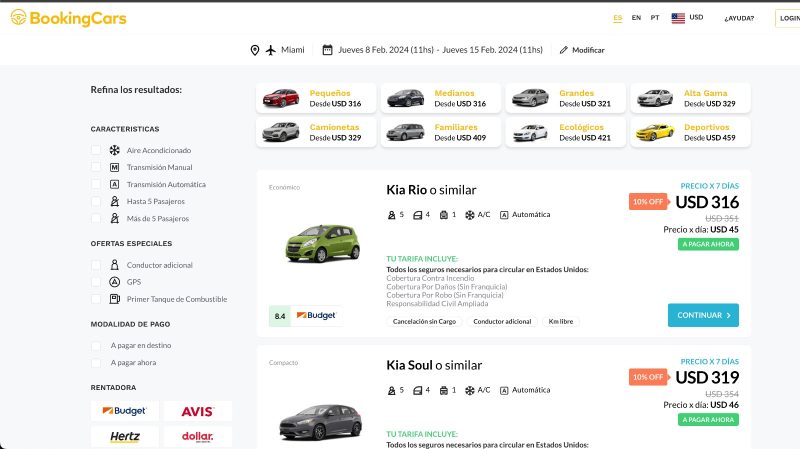Click the green Kia Rio car image
Image resolution: width=800 pixels, height=449 pixels.
pos(322,242)
